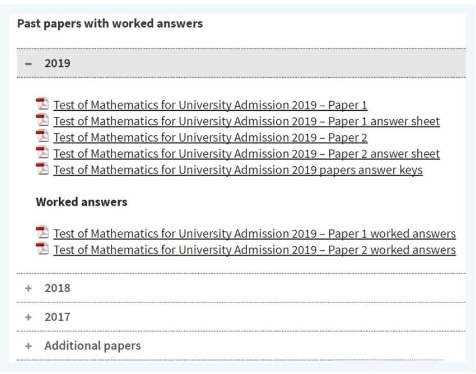Open 2019 Paper 2 answer sheet link
The image size is (476, 374).
[x=247, y=154]
